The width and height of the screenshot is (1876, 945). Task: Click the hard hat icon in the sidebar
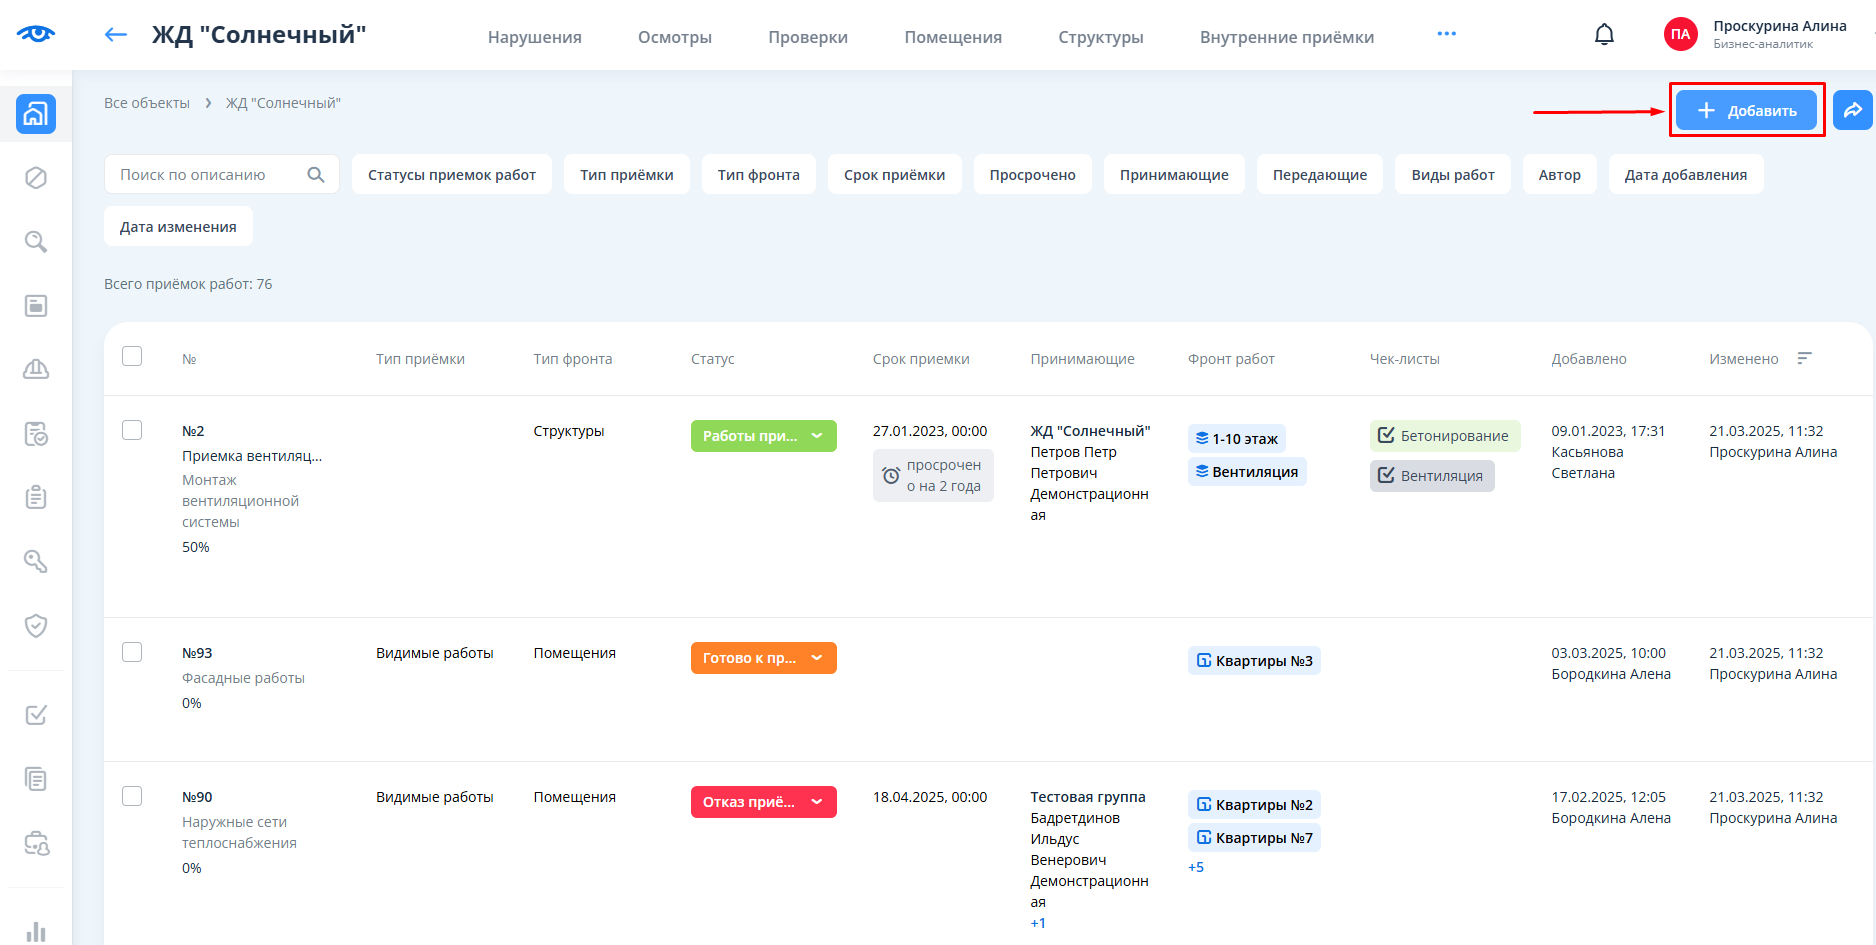36,370
